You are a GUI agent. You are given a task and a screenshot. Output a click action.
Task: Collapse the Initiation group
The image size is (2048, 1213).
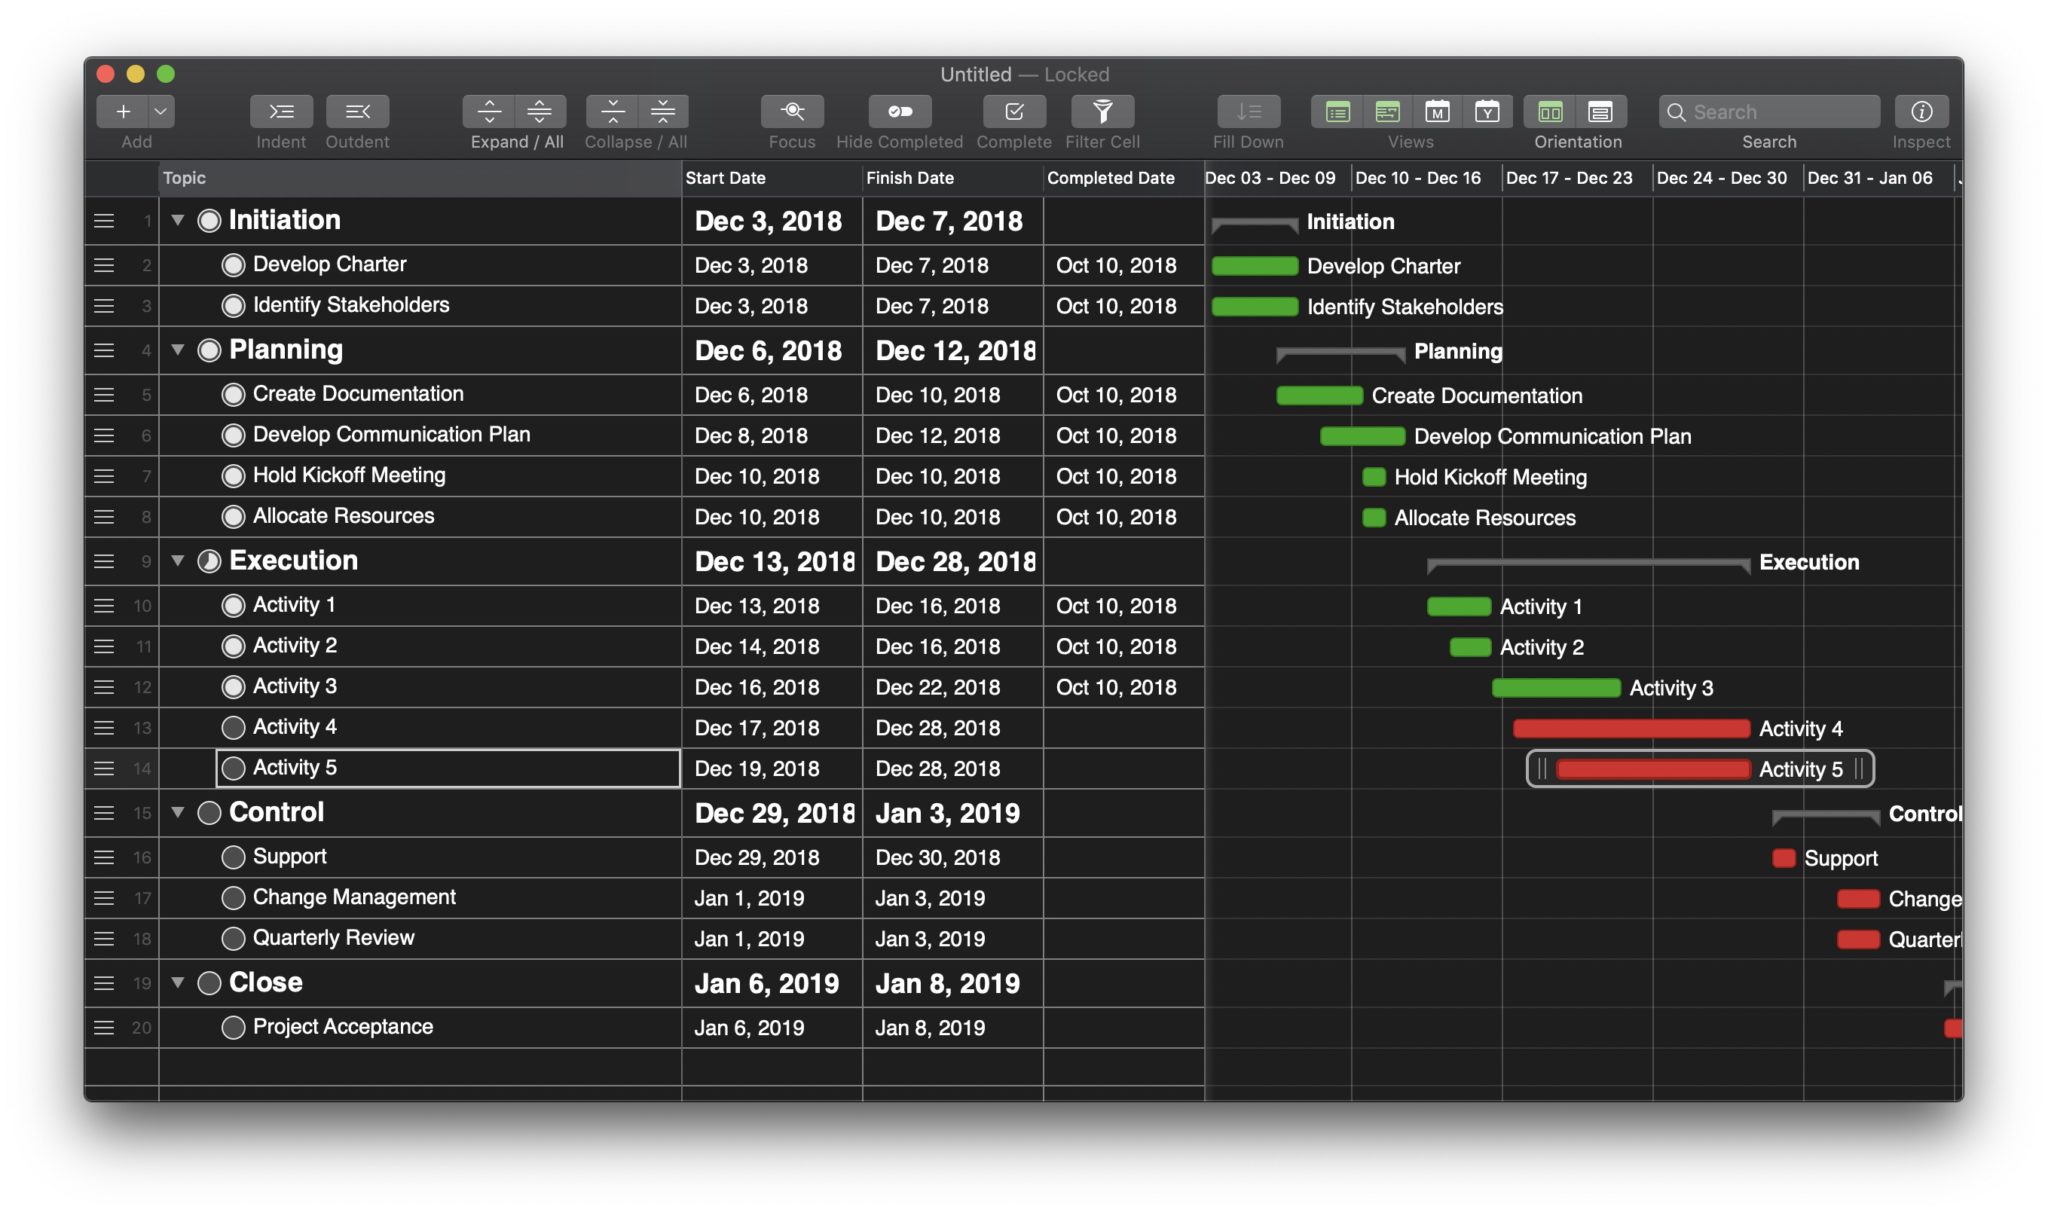point(178,220)
